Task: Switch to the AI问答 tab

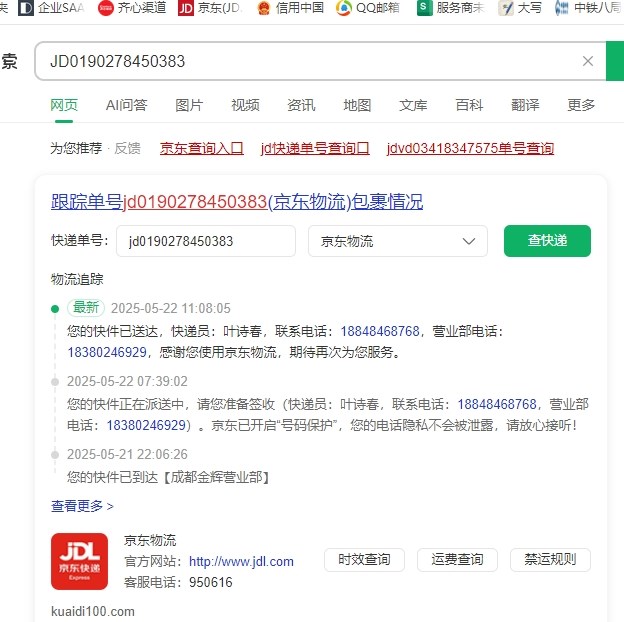Action: point(127,105)
